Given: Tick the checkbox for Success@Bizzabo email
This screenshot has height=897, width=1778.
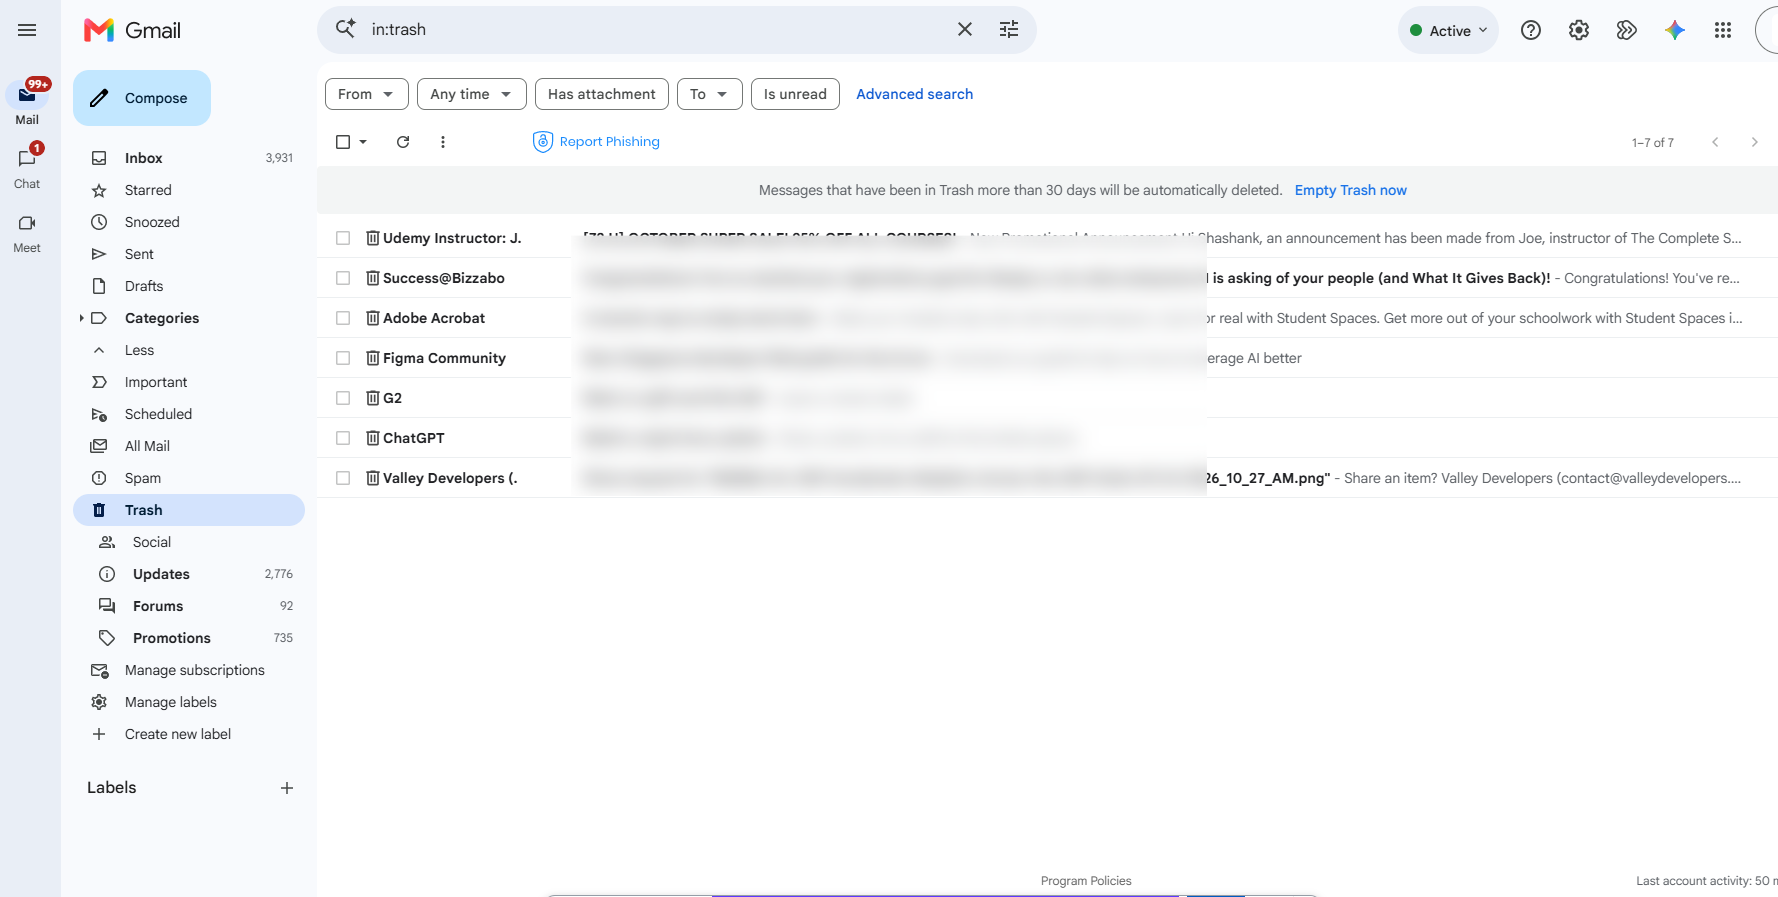Looking at the screenshot, I should pos(343,278).
